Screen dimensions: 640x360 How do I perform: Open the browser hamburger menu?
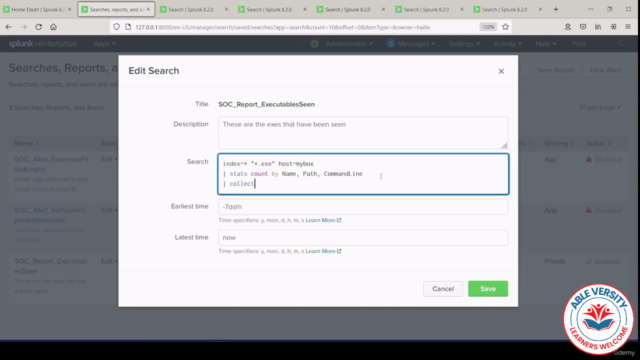coord(628,27)
